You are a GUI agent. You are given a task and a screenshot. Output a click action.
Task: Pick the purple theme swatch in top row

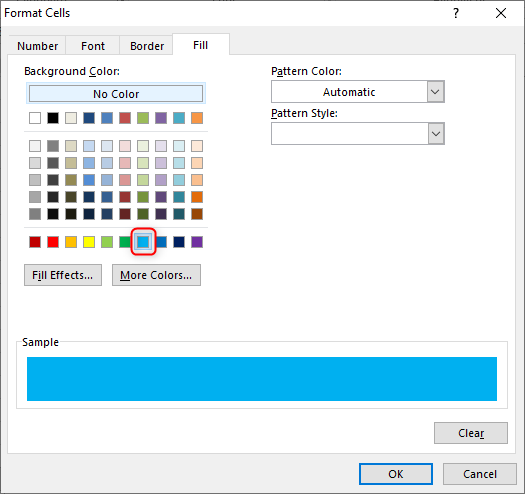(161, 118)
